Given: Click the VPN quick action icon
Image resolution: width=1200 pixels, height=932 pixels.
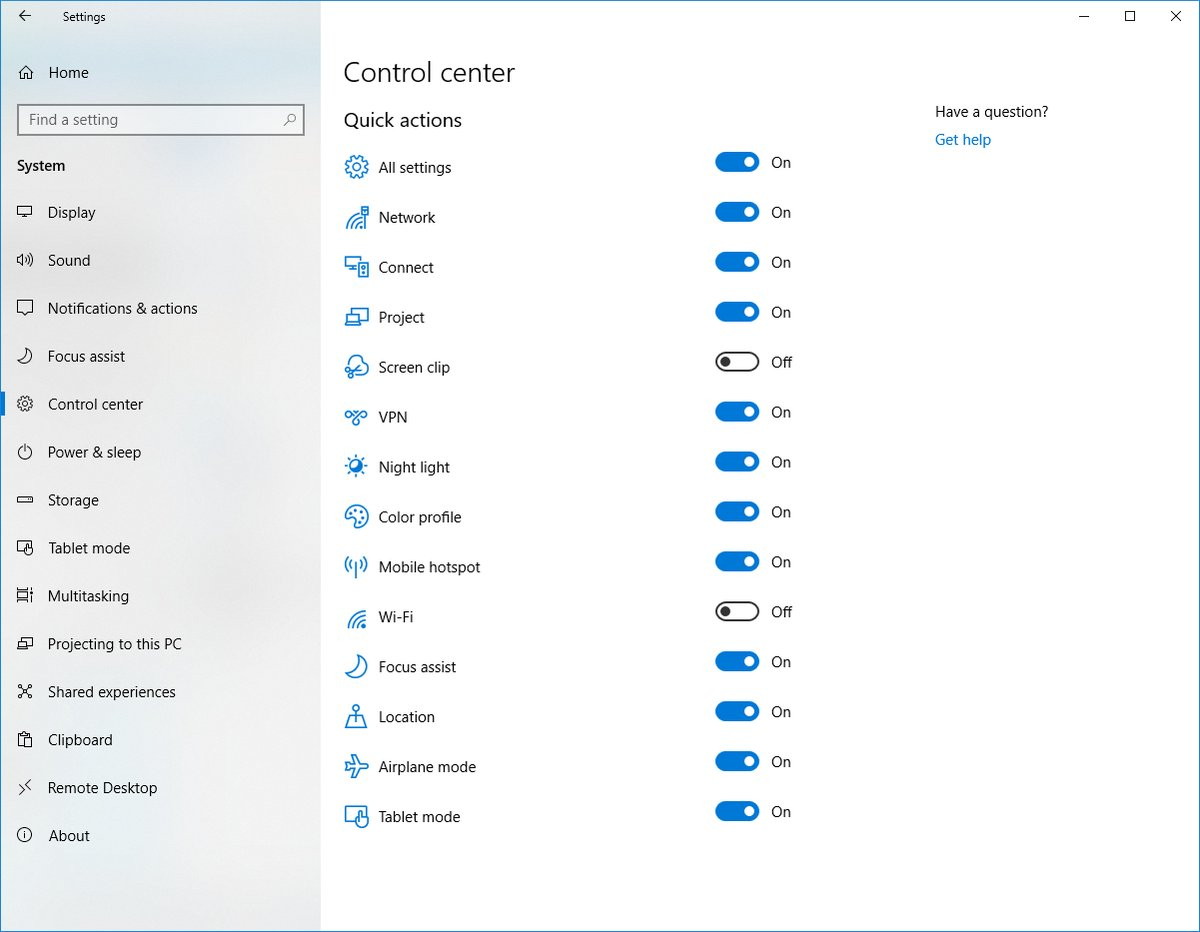Looking at the screenshot, I should point(356,417).
